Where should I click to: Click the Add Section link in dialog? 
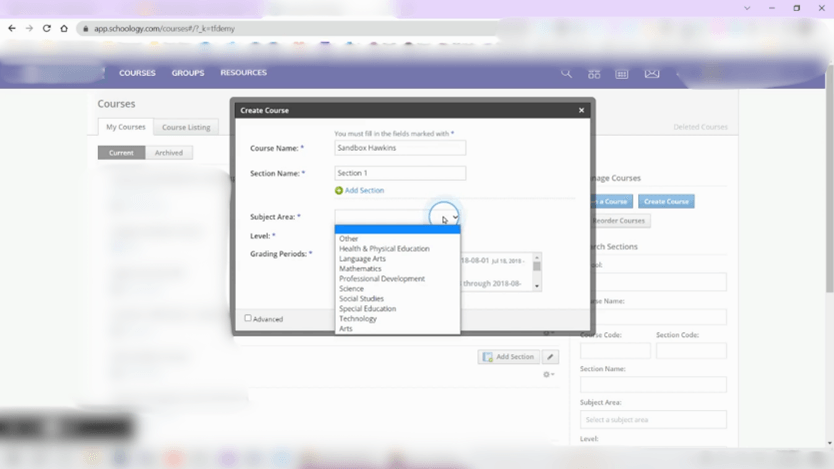[364, 190]
